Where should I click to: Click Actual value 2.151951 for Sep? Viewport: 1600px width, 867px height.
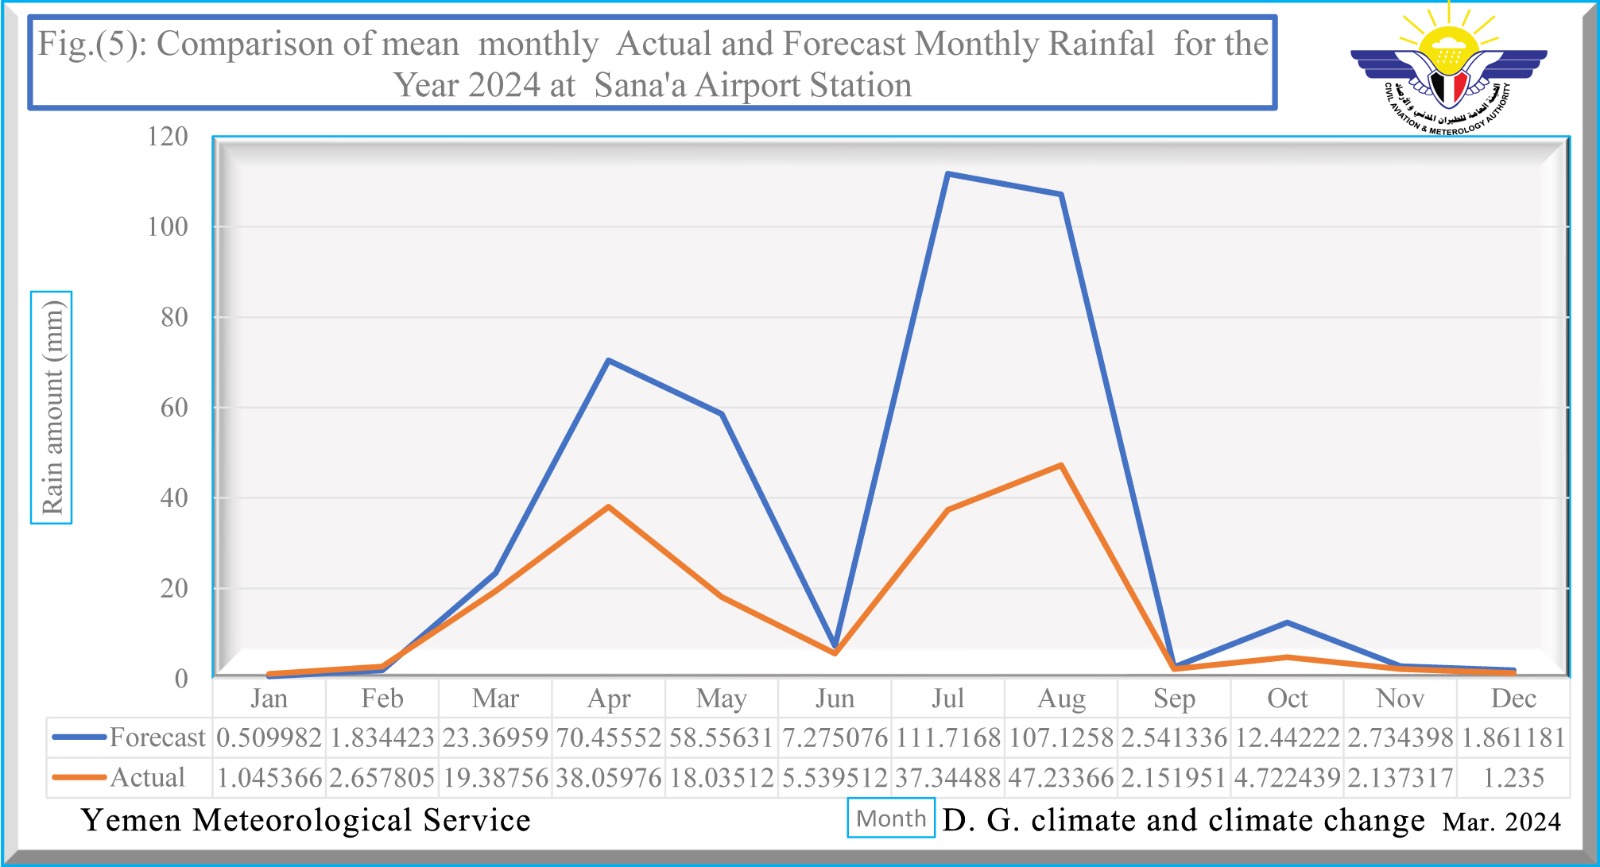(1174, 778)
